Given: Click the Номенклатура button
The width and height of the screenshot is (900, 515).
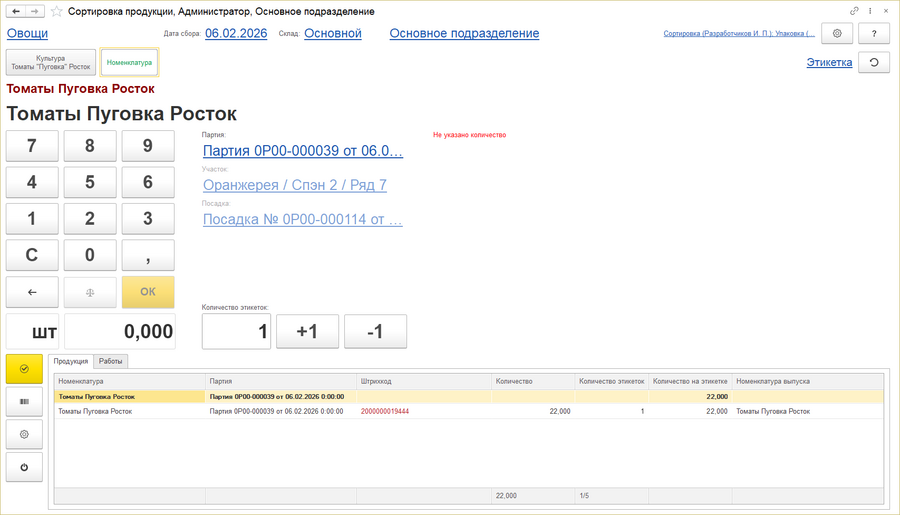Looking at the screenshot, I should pos(129,63).
